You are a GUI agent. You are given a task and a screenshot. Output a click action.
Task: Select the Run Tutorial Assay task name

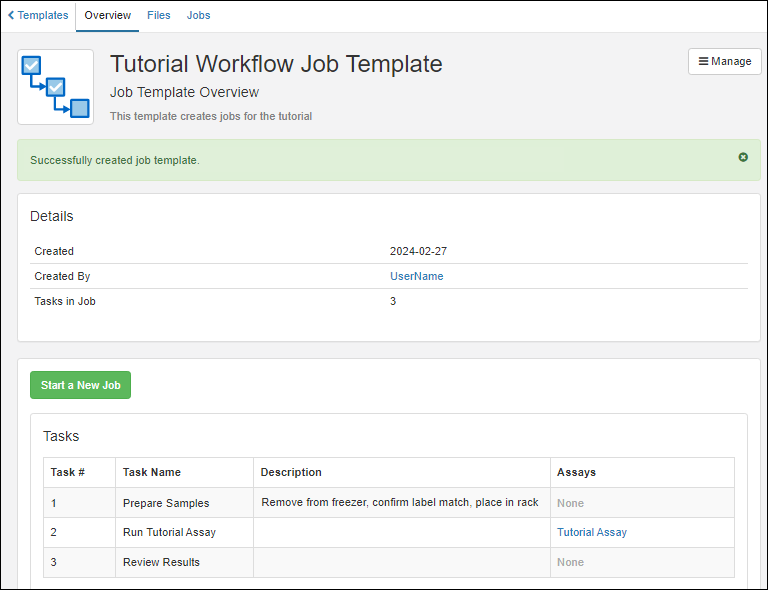pos(169,532)
